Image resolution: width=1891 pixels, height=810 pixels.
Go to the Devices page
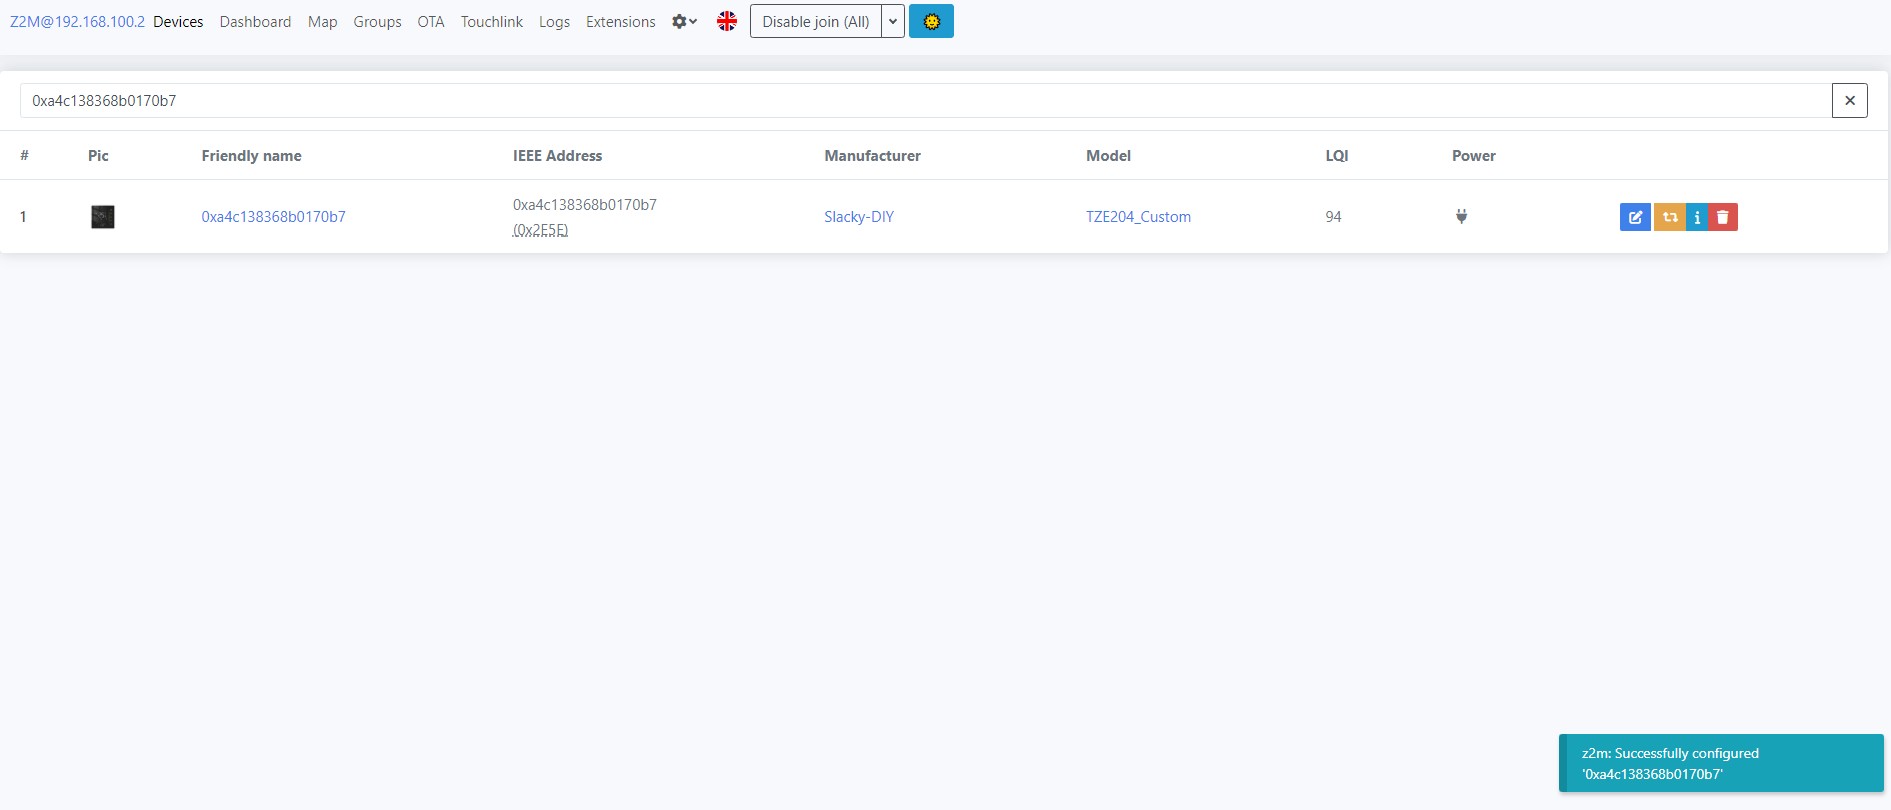pyautogui.click(x=178, y=22)
